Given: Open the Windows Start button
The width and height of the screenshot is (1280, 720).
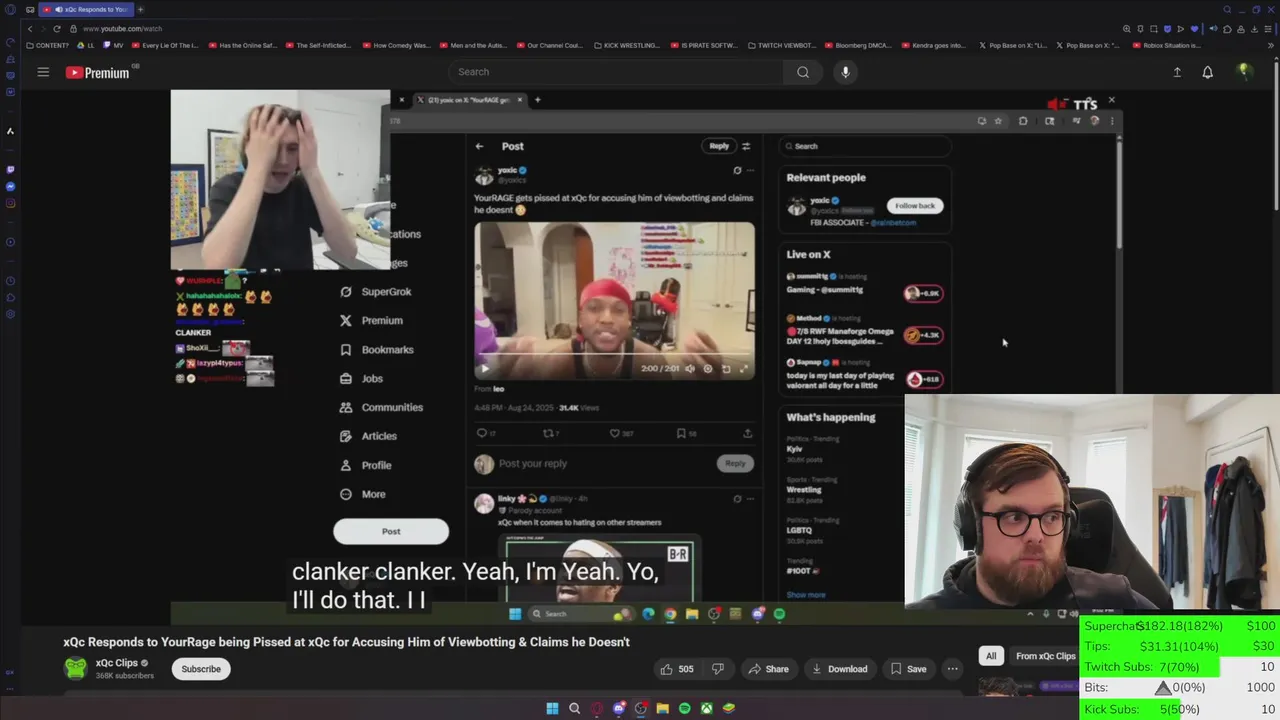Looking at the screenshot, I should (x=552, y=708).
